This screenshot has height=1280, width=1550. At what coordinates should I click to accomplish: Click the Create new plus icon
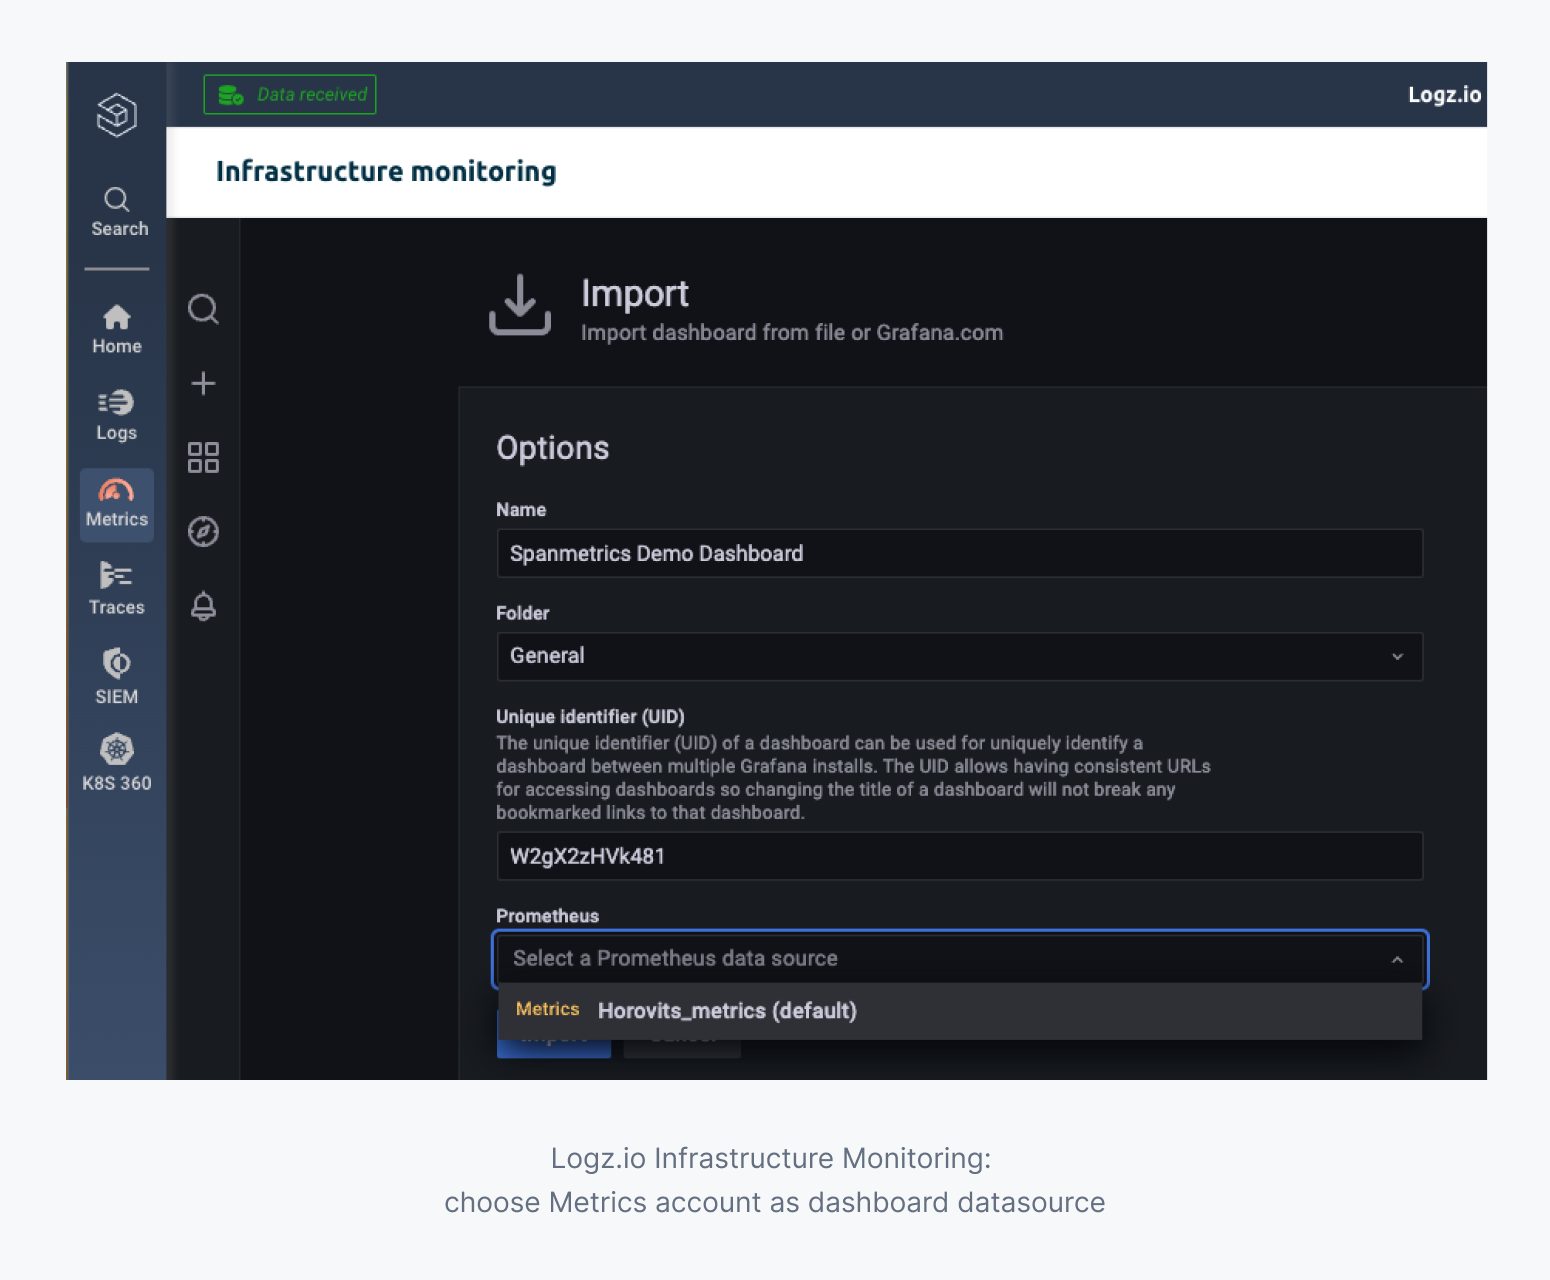[x=203, y=383]
